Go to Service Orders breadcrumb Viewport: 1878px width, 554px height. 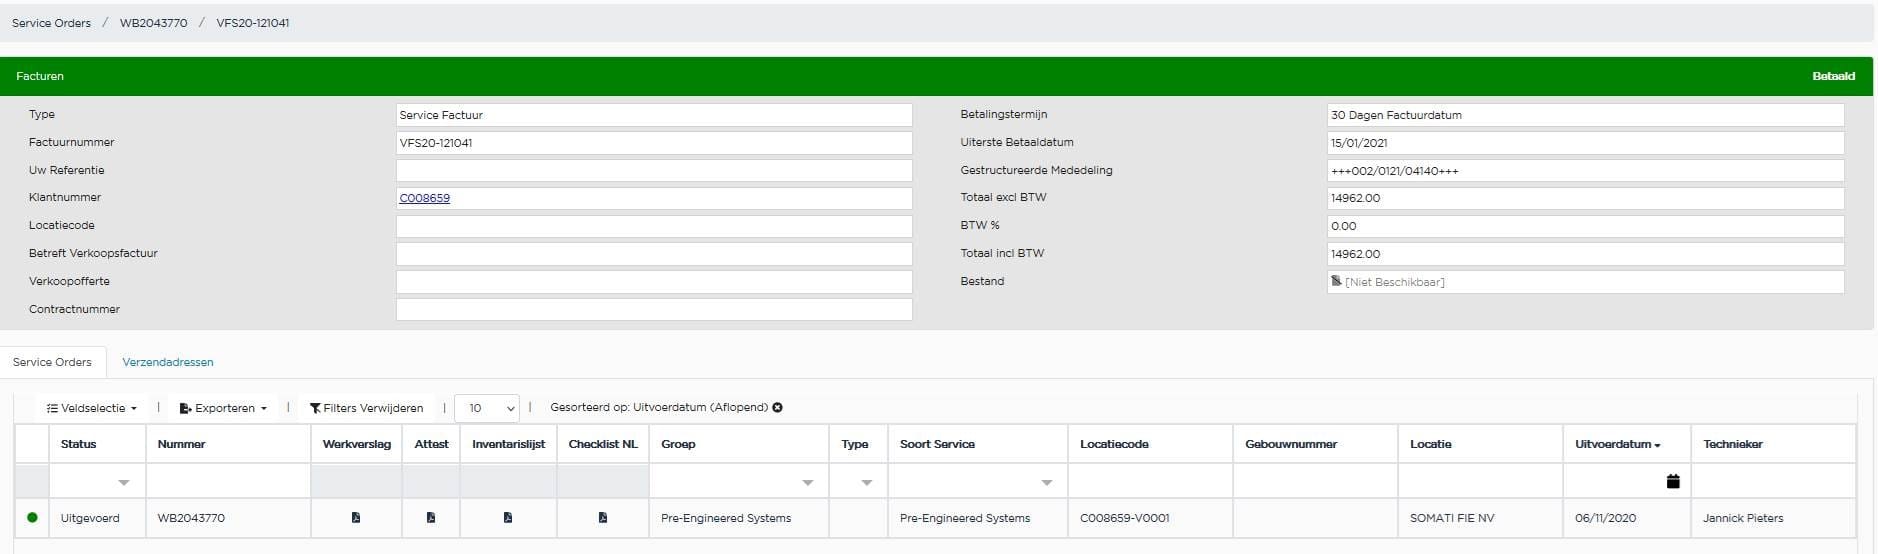(x=51, y=23)
